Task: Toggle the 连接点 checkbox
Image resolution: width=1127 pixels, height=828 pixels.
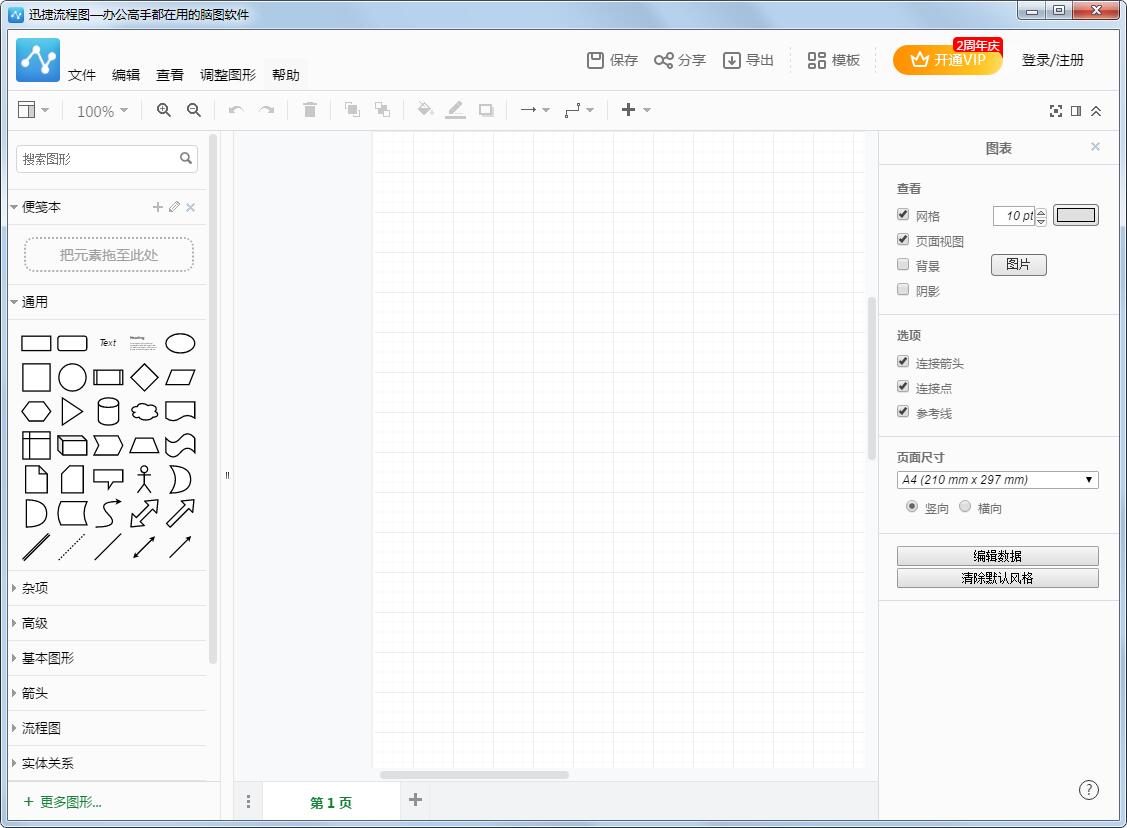Action: tap(903, 387)
